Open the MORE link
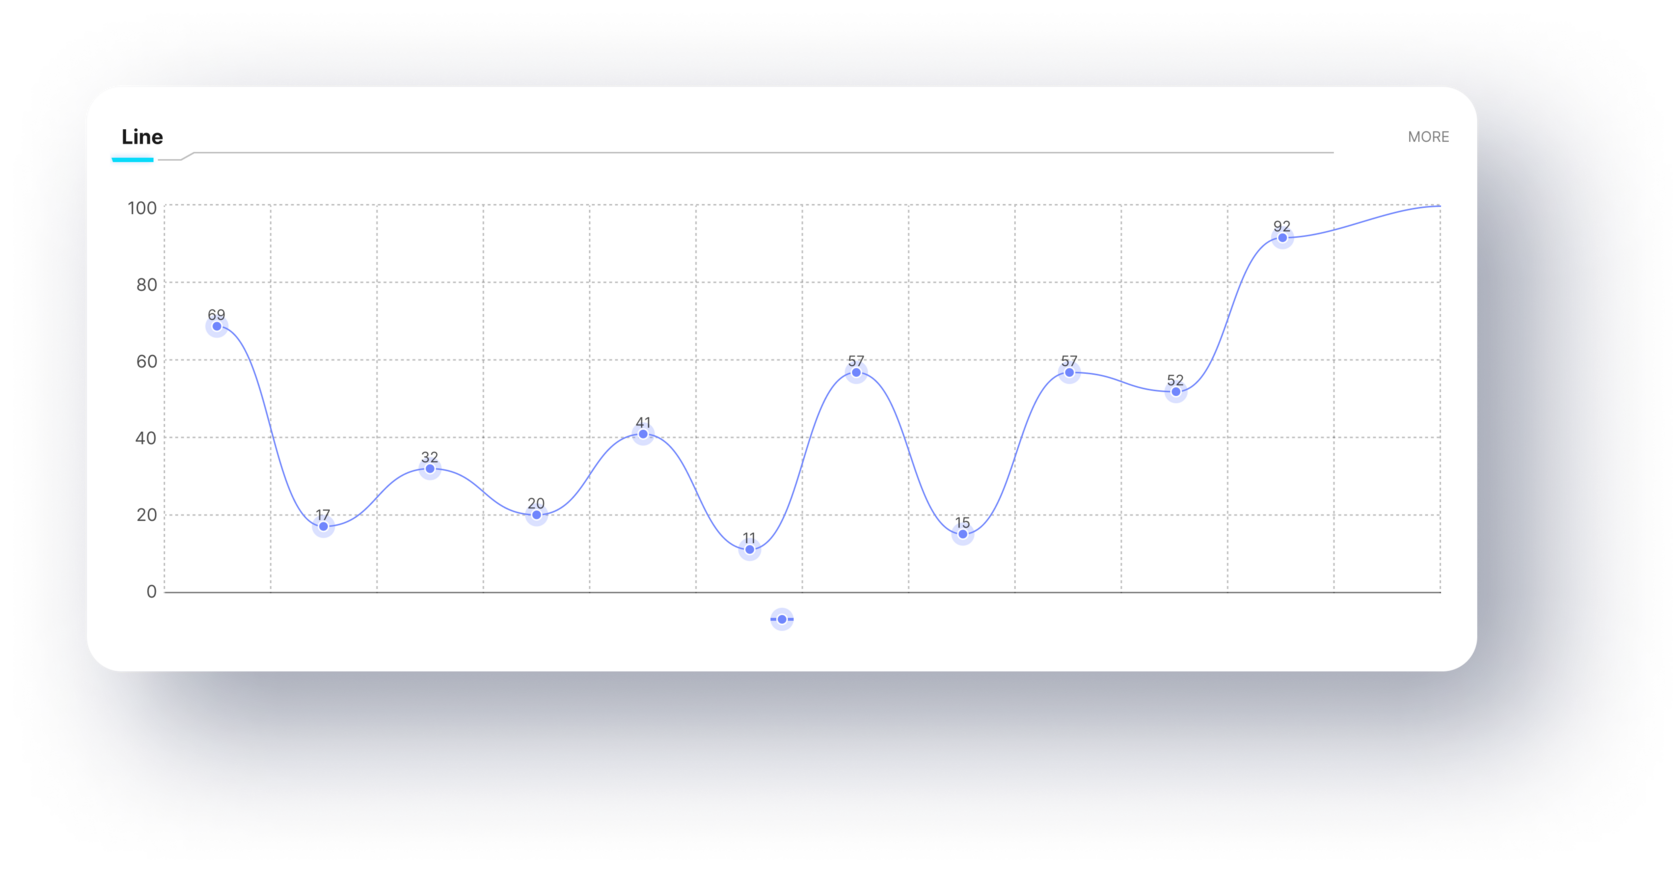Screen dimensions: 1680x874 coord(1428,137)
